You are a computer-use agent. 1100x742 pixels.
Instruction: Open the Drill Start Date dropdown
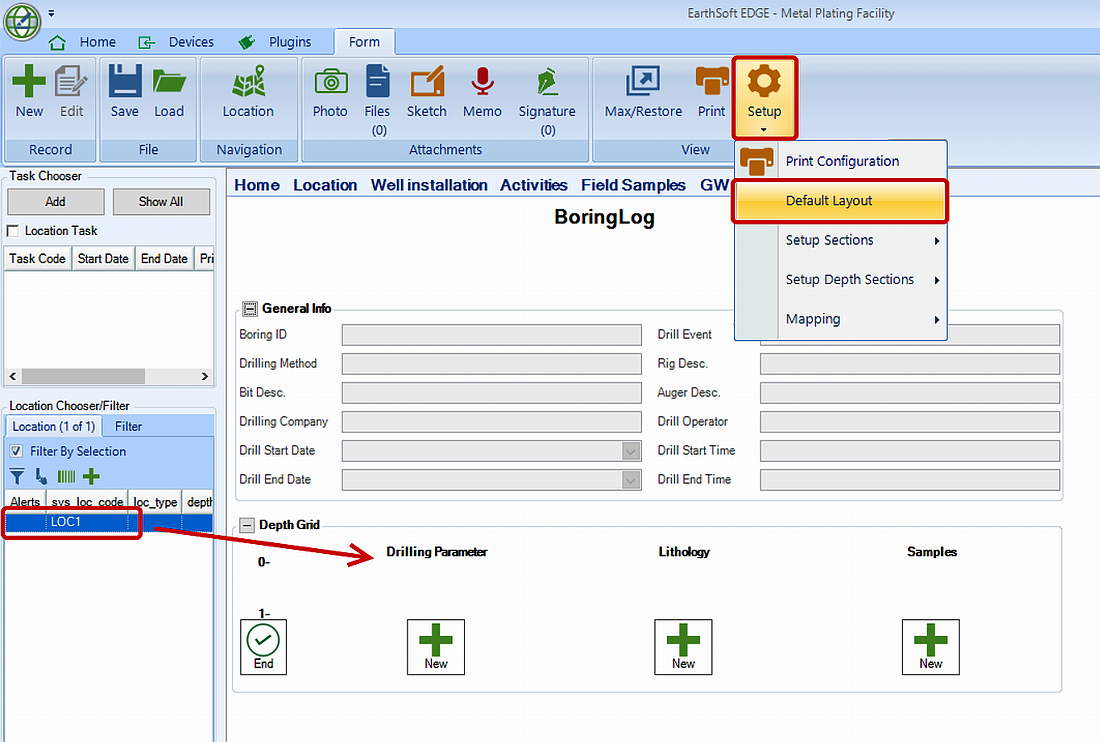coord(630,451)
